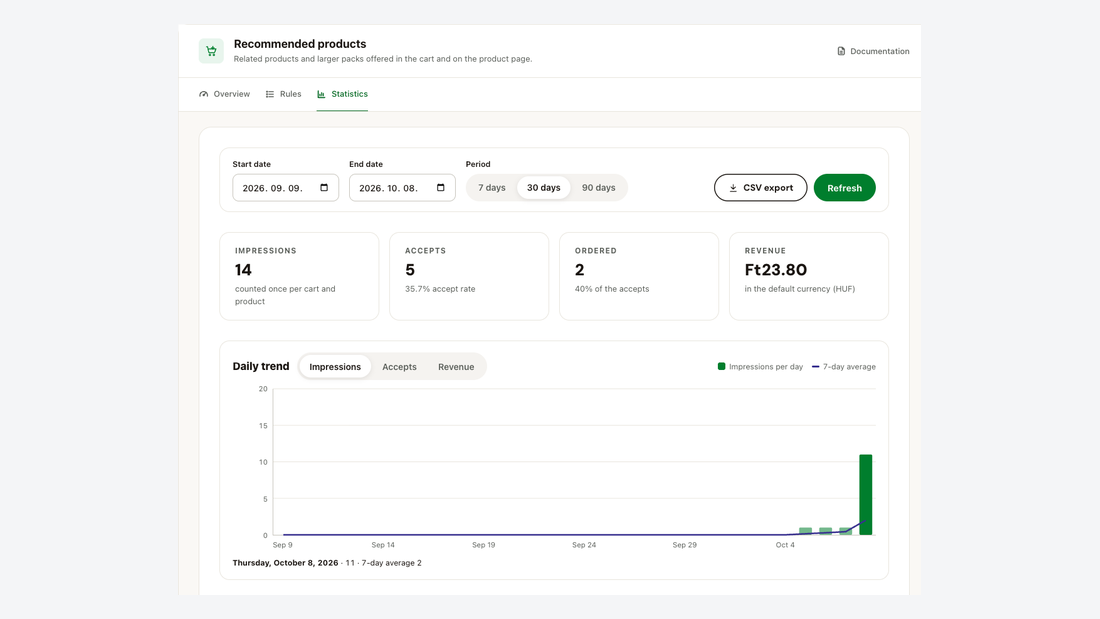The width and height of the screenshot is (1100, 619).
Task: Click the Overview gauge icon
Action: coord(203,94)
